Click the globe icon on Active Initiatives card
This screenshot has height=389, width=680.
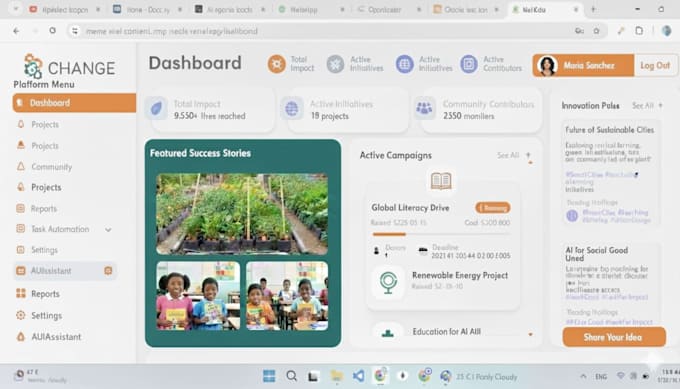click(292, 108)
